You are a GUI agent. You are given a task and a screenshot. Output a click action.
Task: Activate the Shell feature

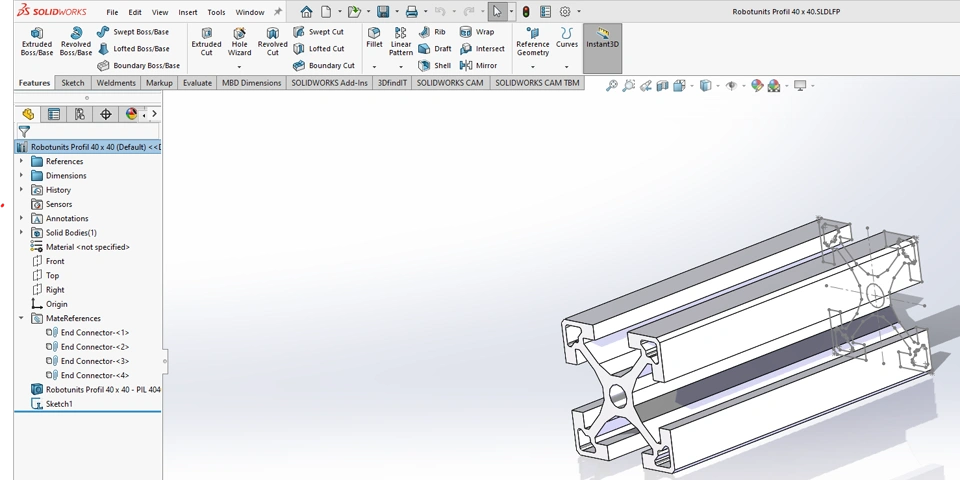[434, 66]
